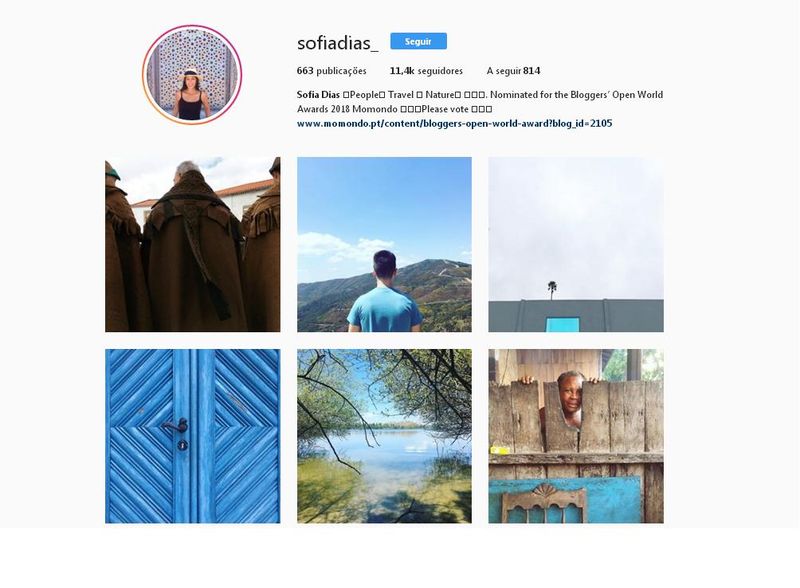Click the 663 publicações count
The height and width of the screenshot is (588, 800).
click(x=331, y=71)
